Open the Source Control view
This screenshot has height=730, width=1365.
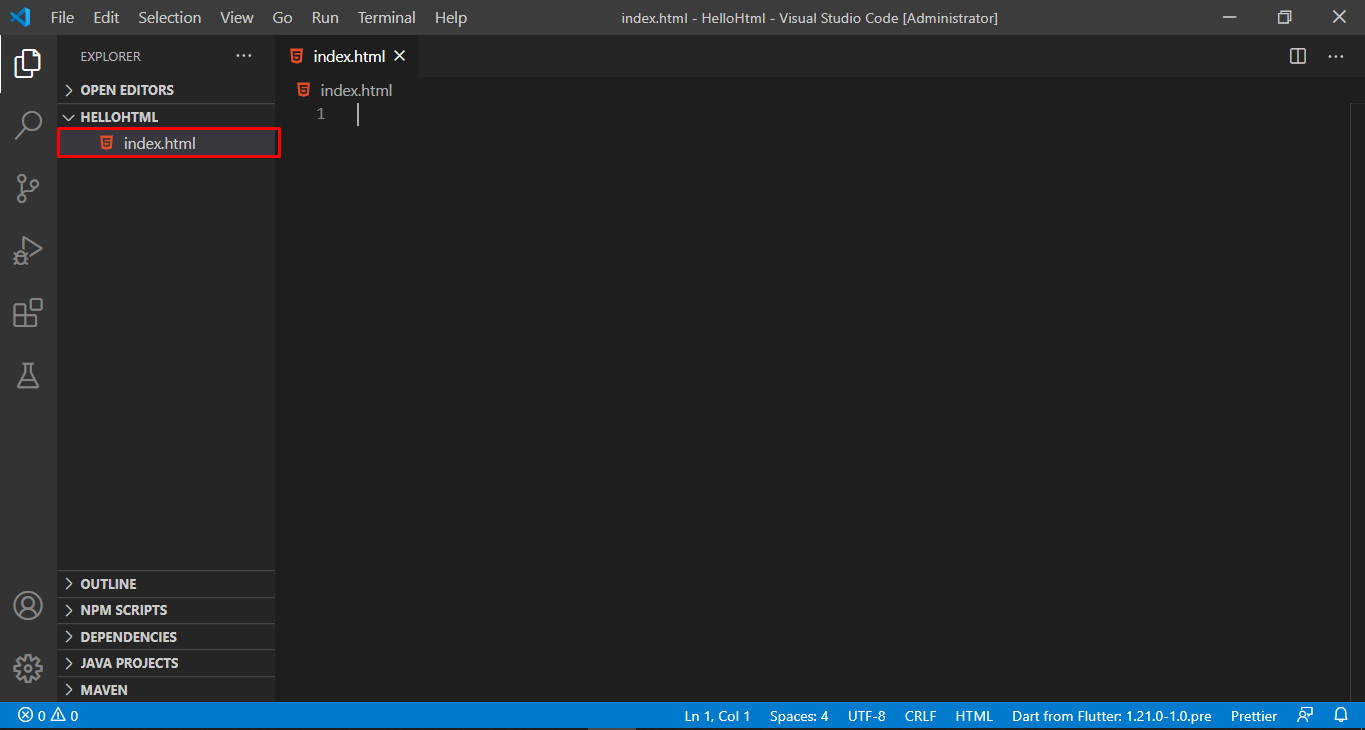[x=28, y=188]
